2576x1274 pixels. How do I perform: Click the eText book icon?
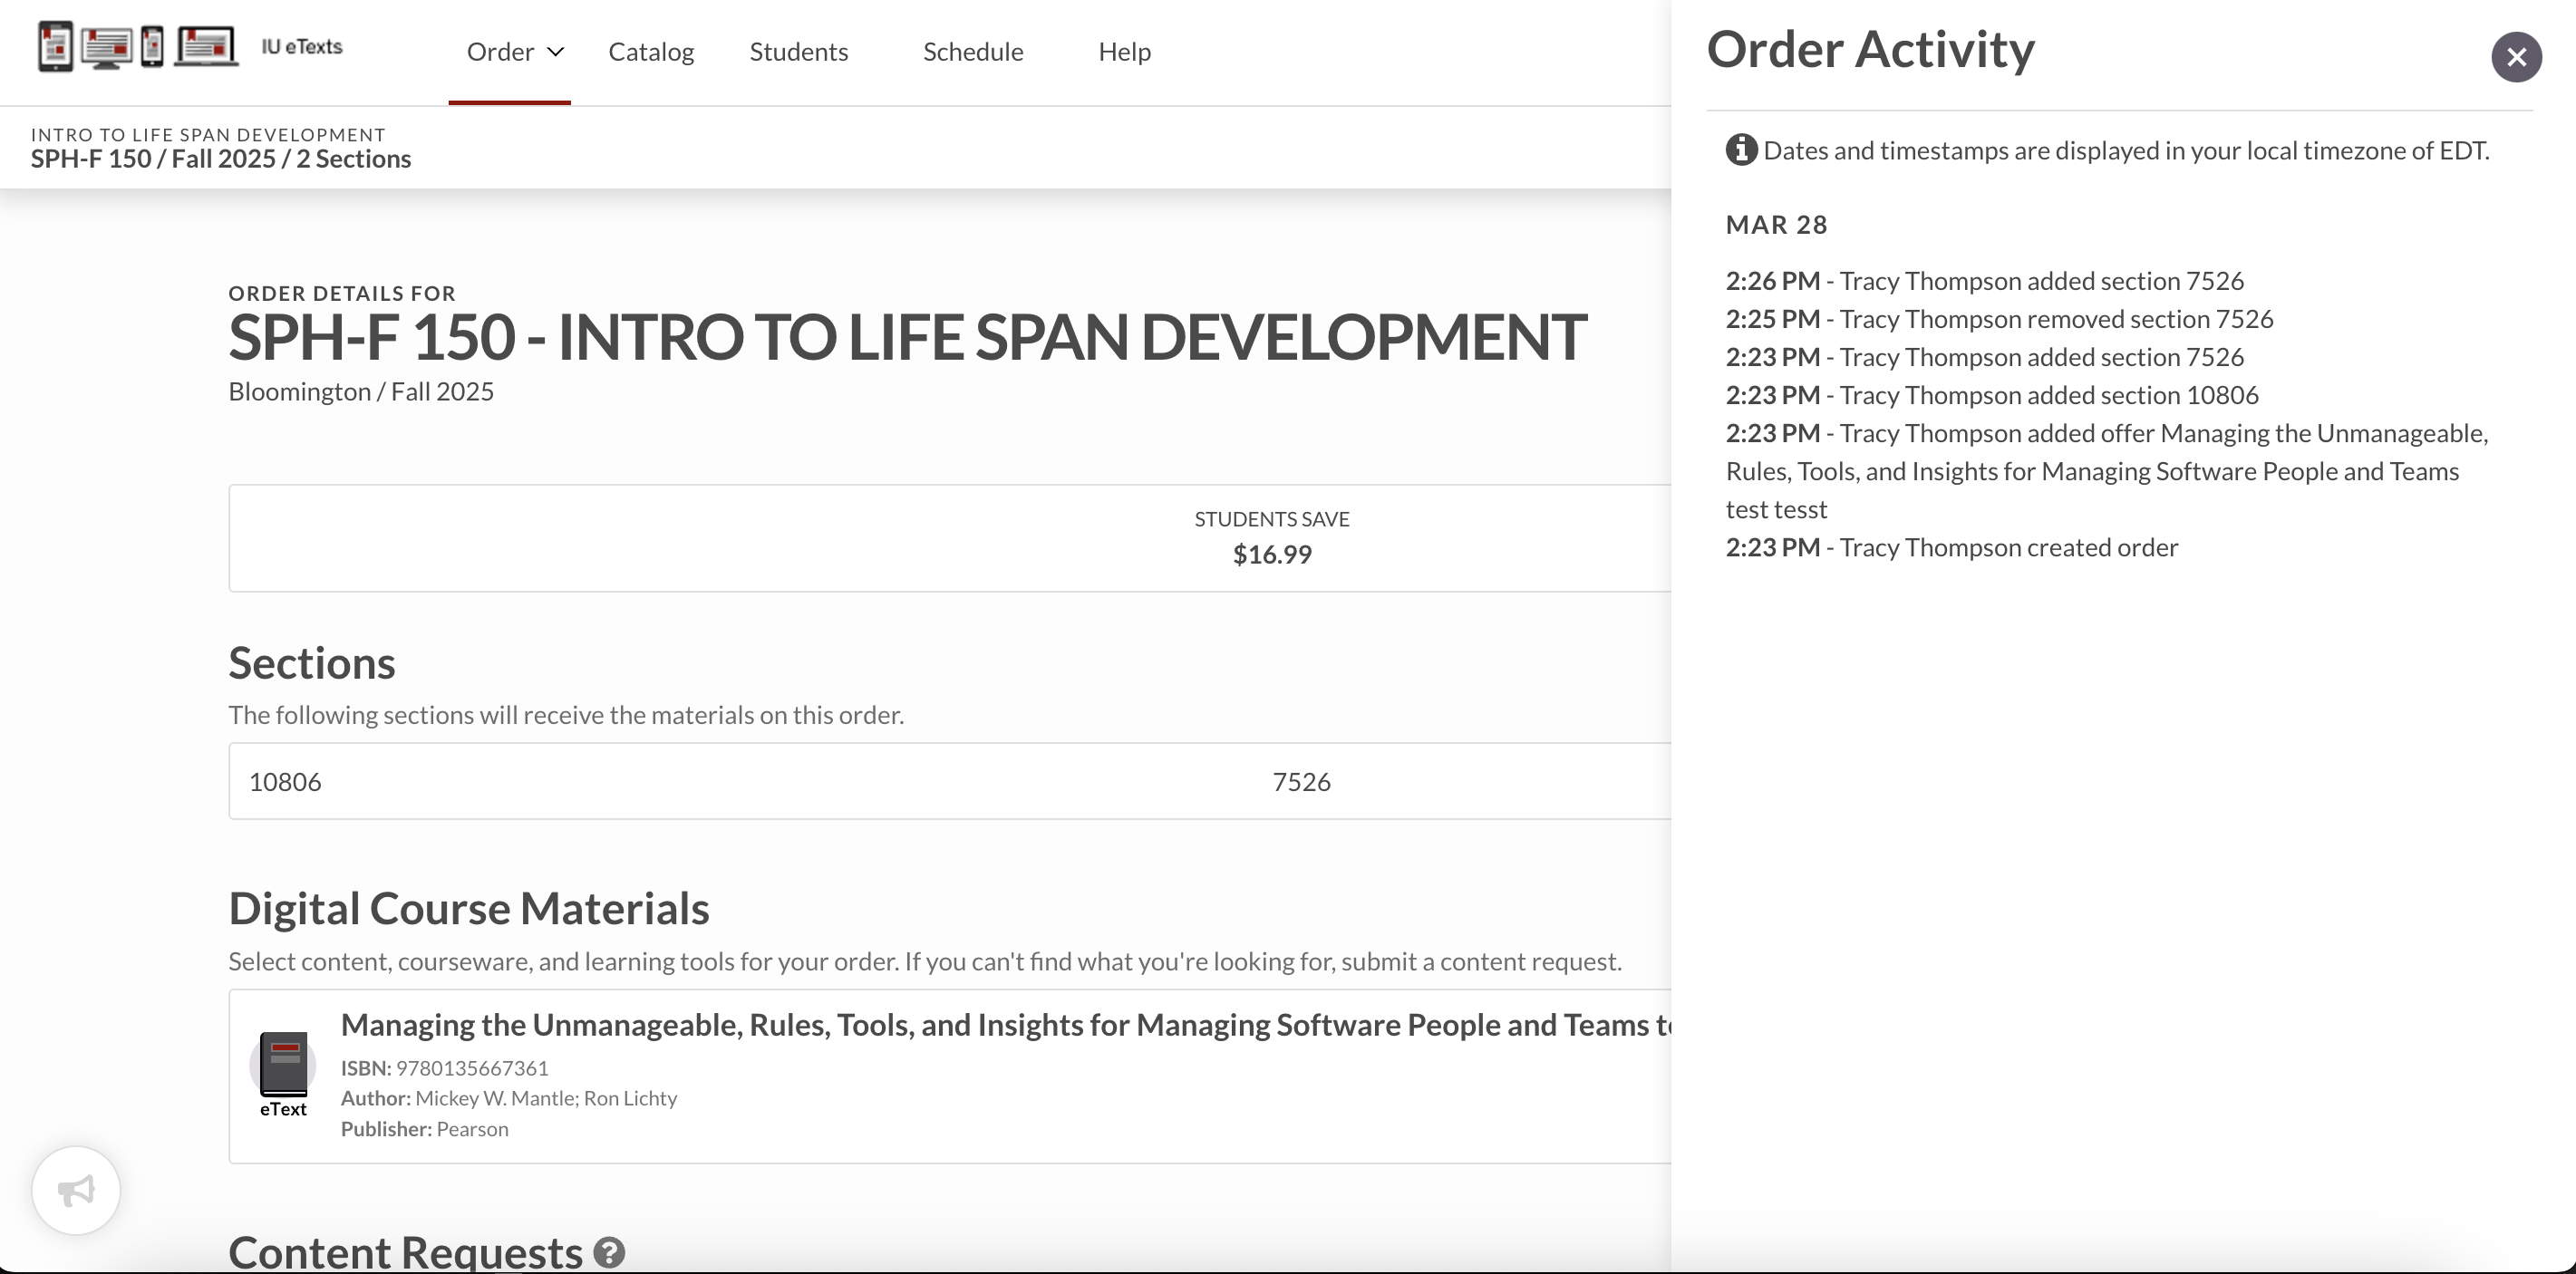click(x=283, y=1064)
